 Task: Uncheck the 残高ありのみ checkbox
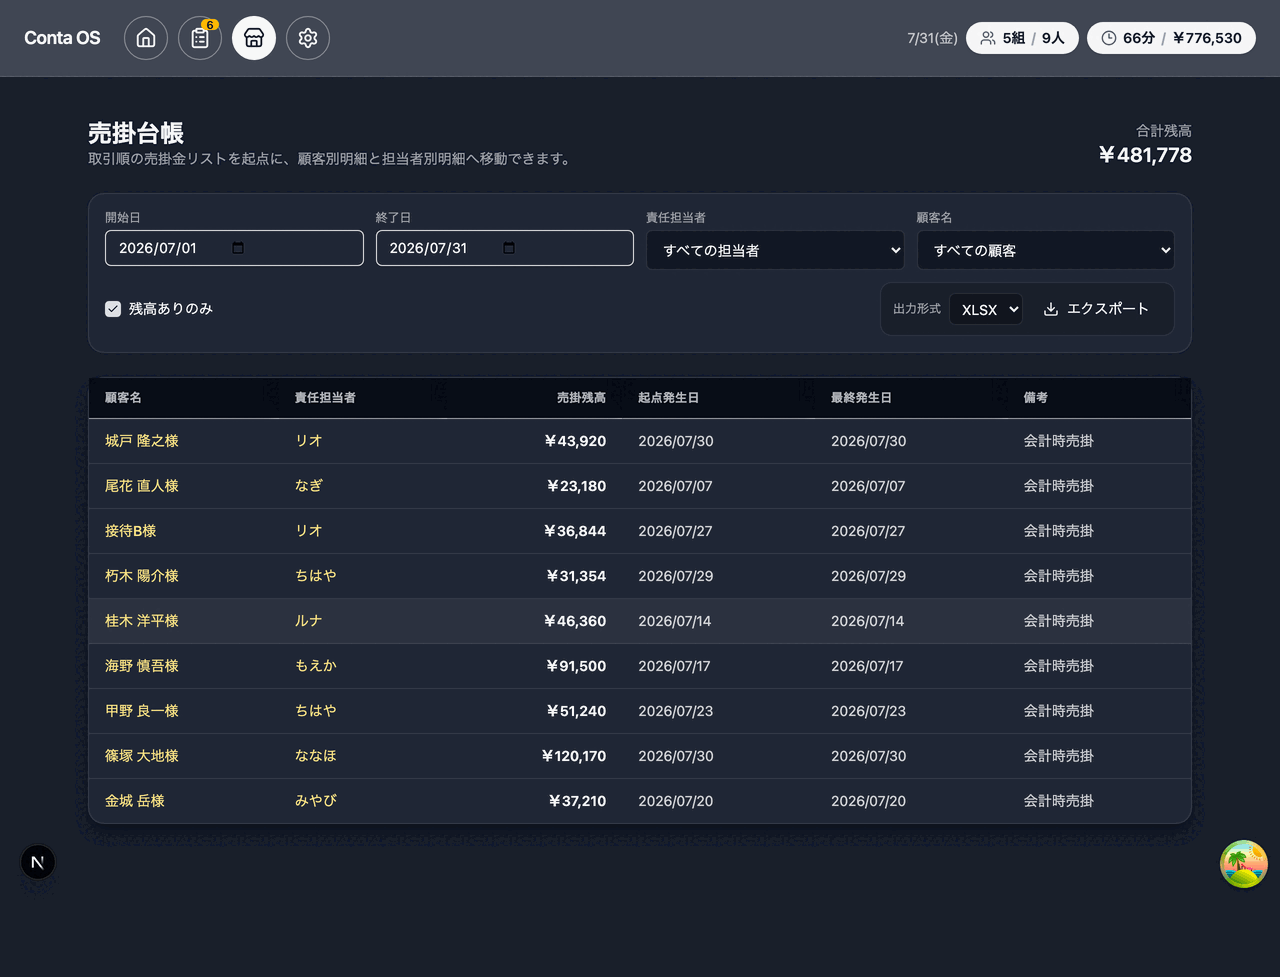coord(113,309)
